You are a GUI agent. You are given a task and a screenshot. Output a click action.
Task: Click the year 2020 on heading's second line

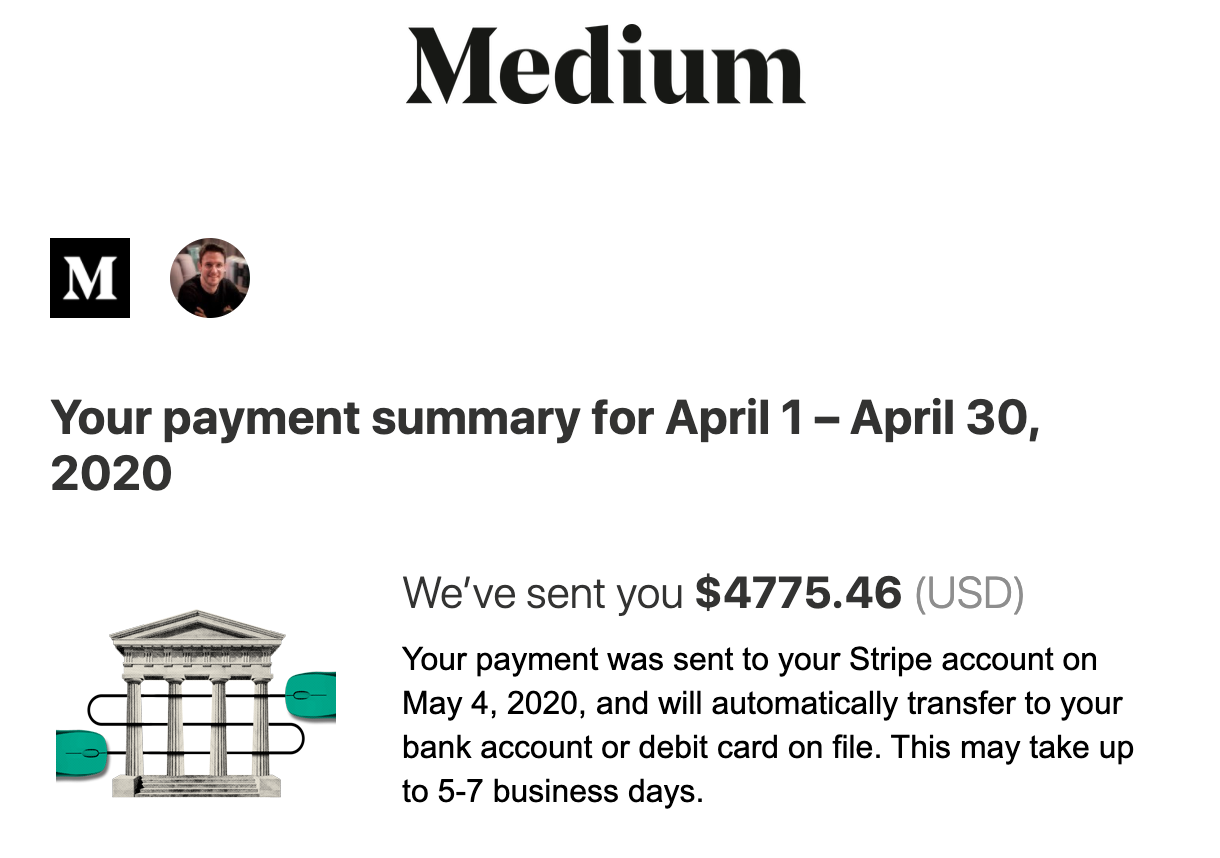(111, 473)
